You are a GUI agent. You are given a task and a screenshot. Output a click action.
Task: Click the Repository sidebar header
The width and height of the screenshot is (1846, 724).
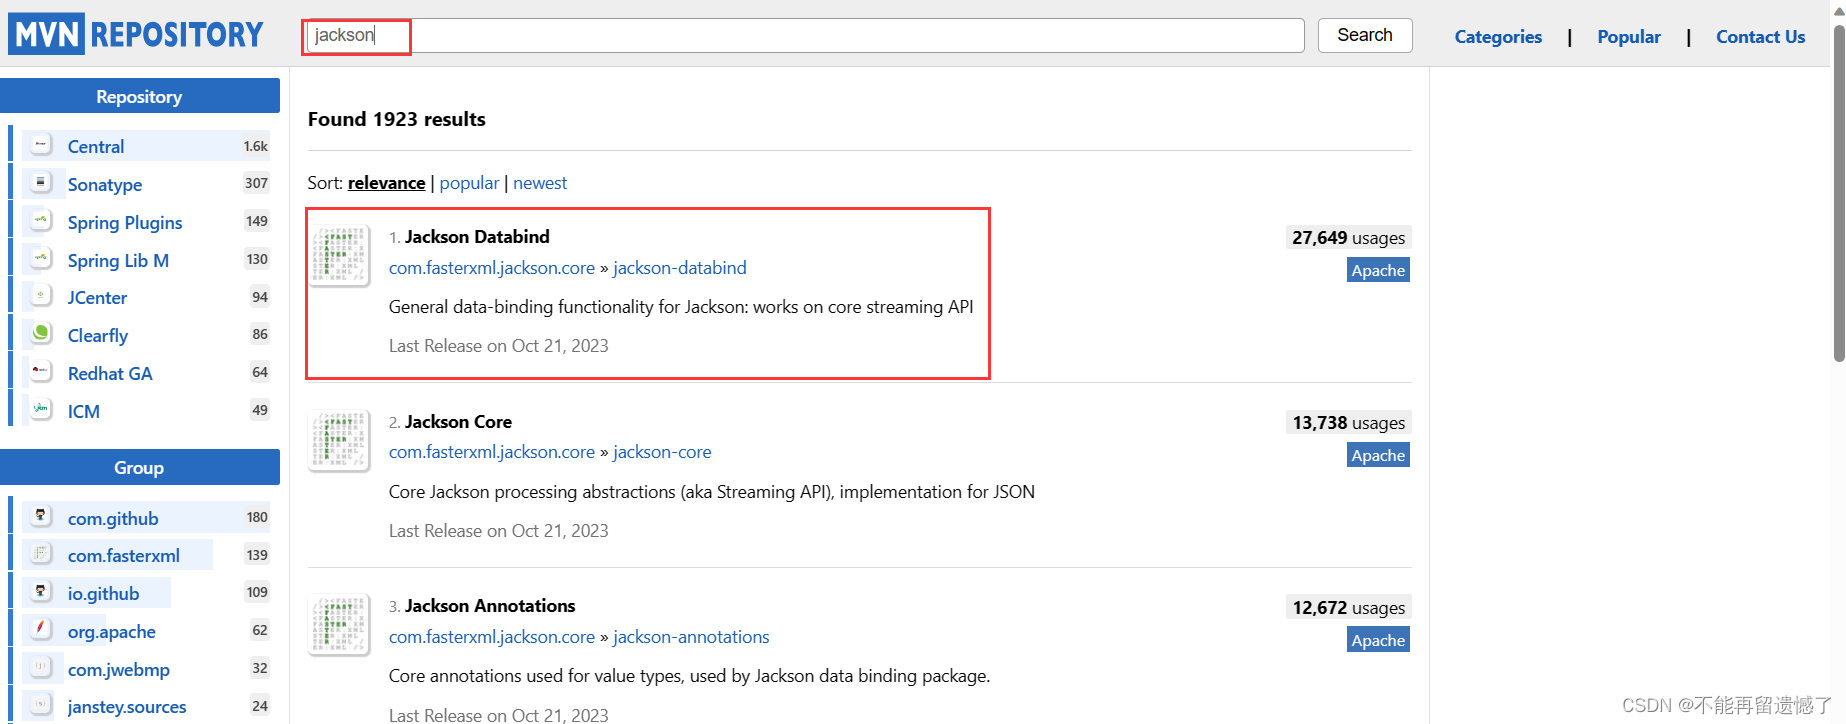[x=140, y=96]
